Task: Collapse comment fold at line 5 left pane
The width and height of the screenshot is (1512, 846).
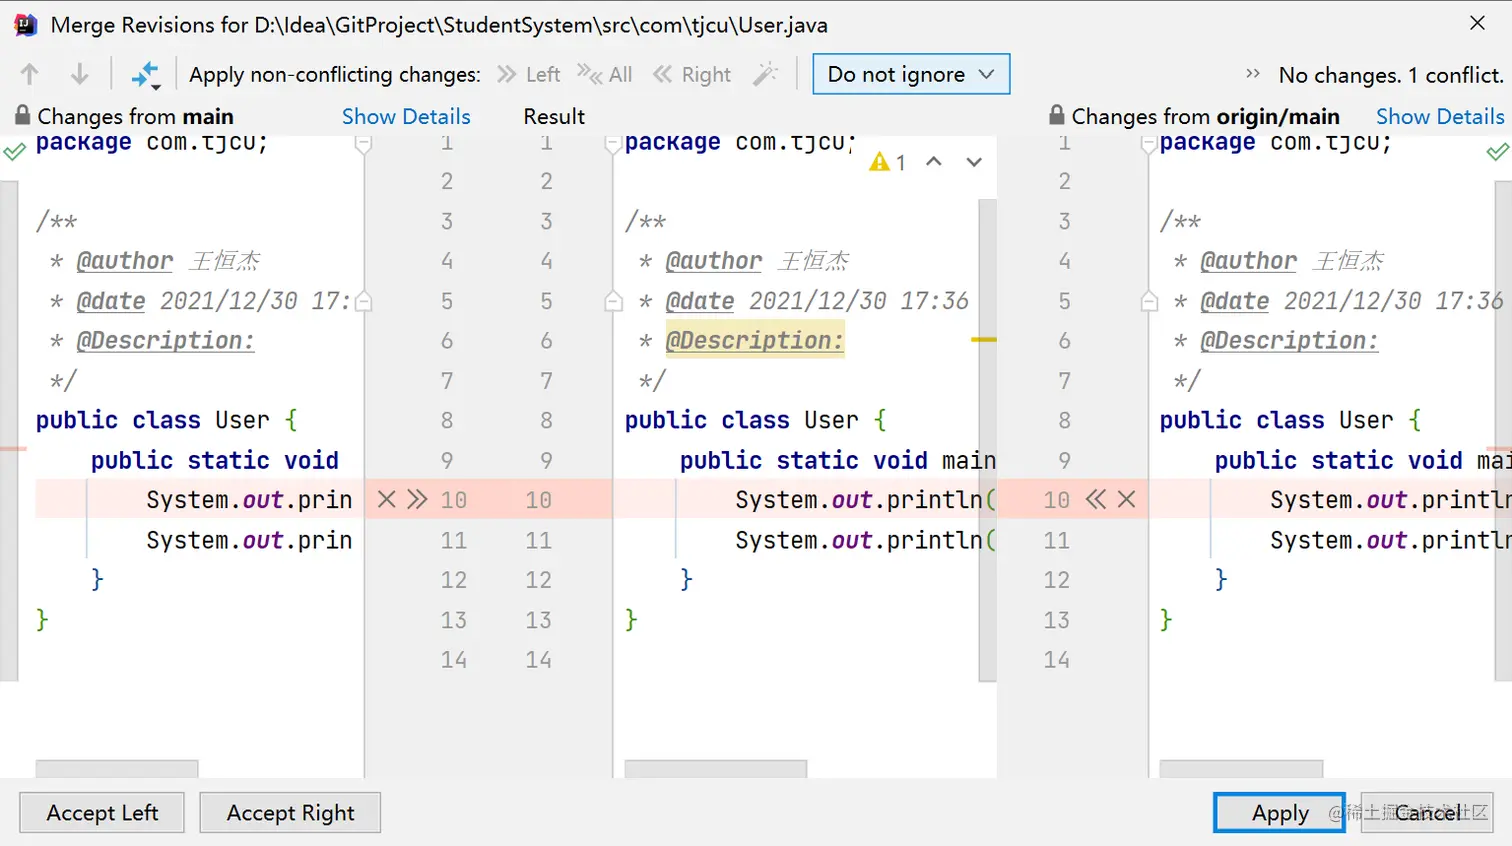Action: (364, 301)
